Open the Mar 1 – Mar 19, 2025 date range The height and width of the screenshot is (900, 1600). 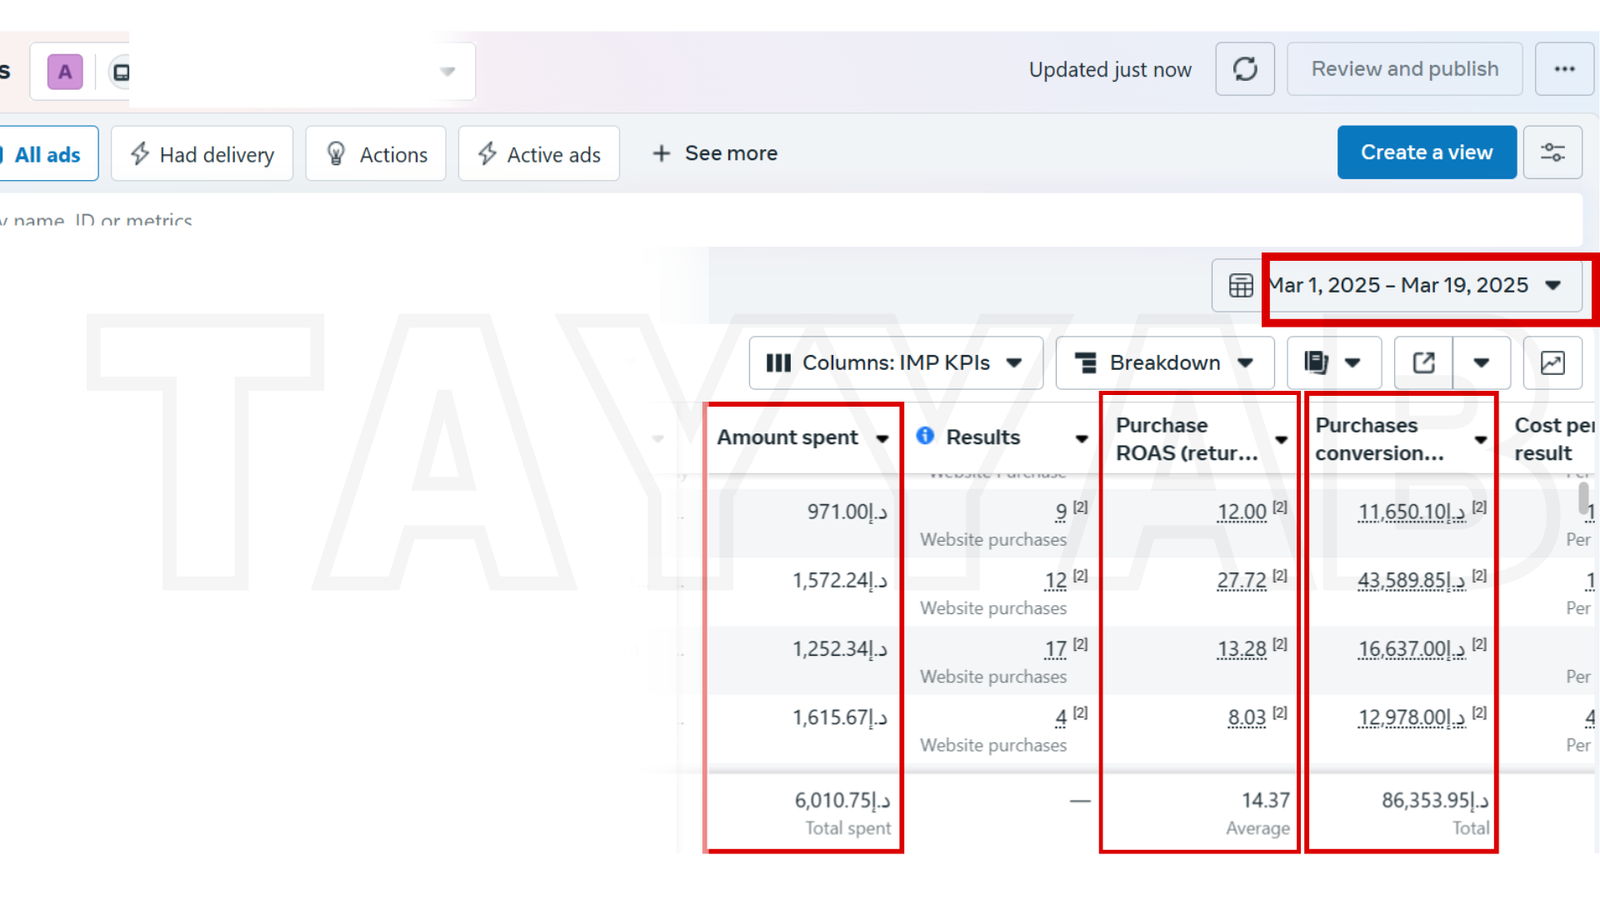pos(1416,286)
